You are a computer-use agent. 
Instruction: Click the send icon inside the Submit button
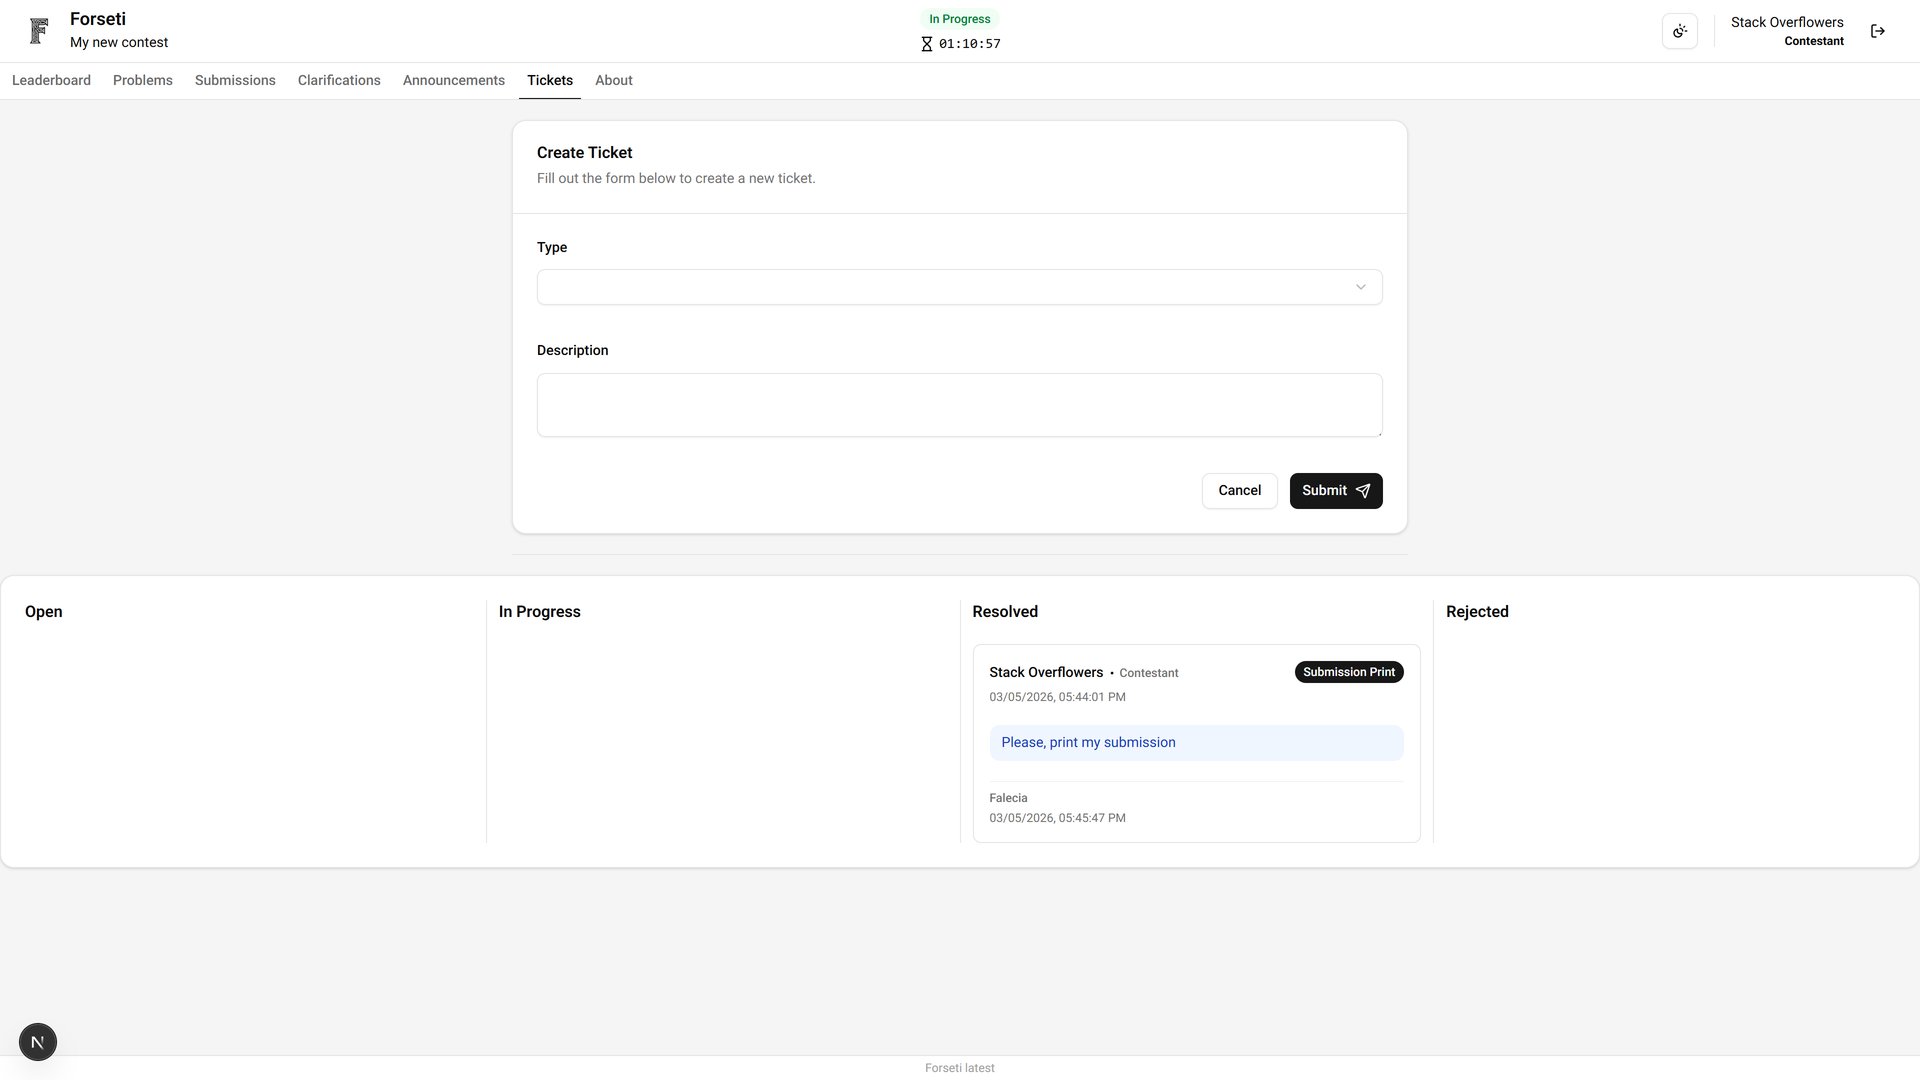1363,491
